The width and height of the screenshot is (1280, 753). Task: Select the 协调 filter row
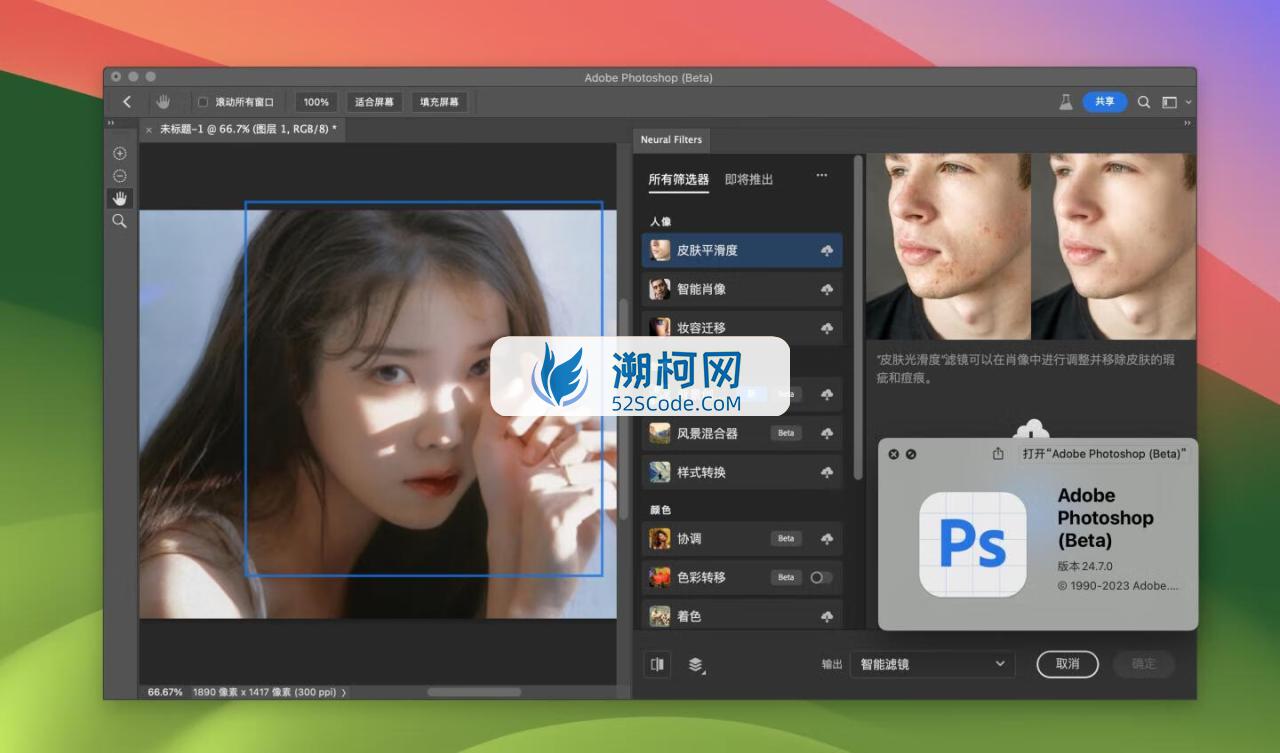(x=742, y=539)
